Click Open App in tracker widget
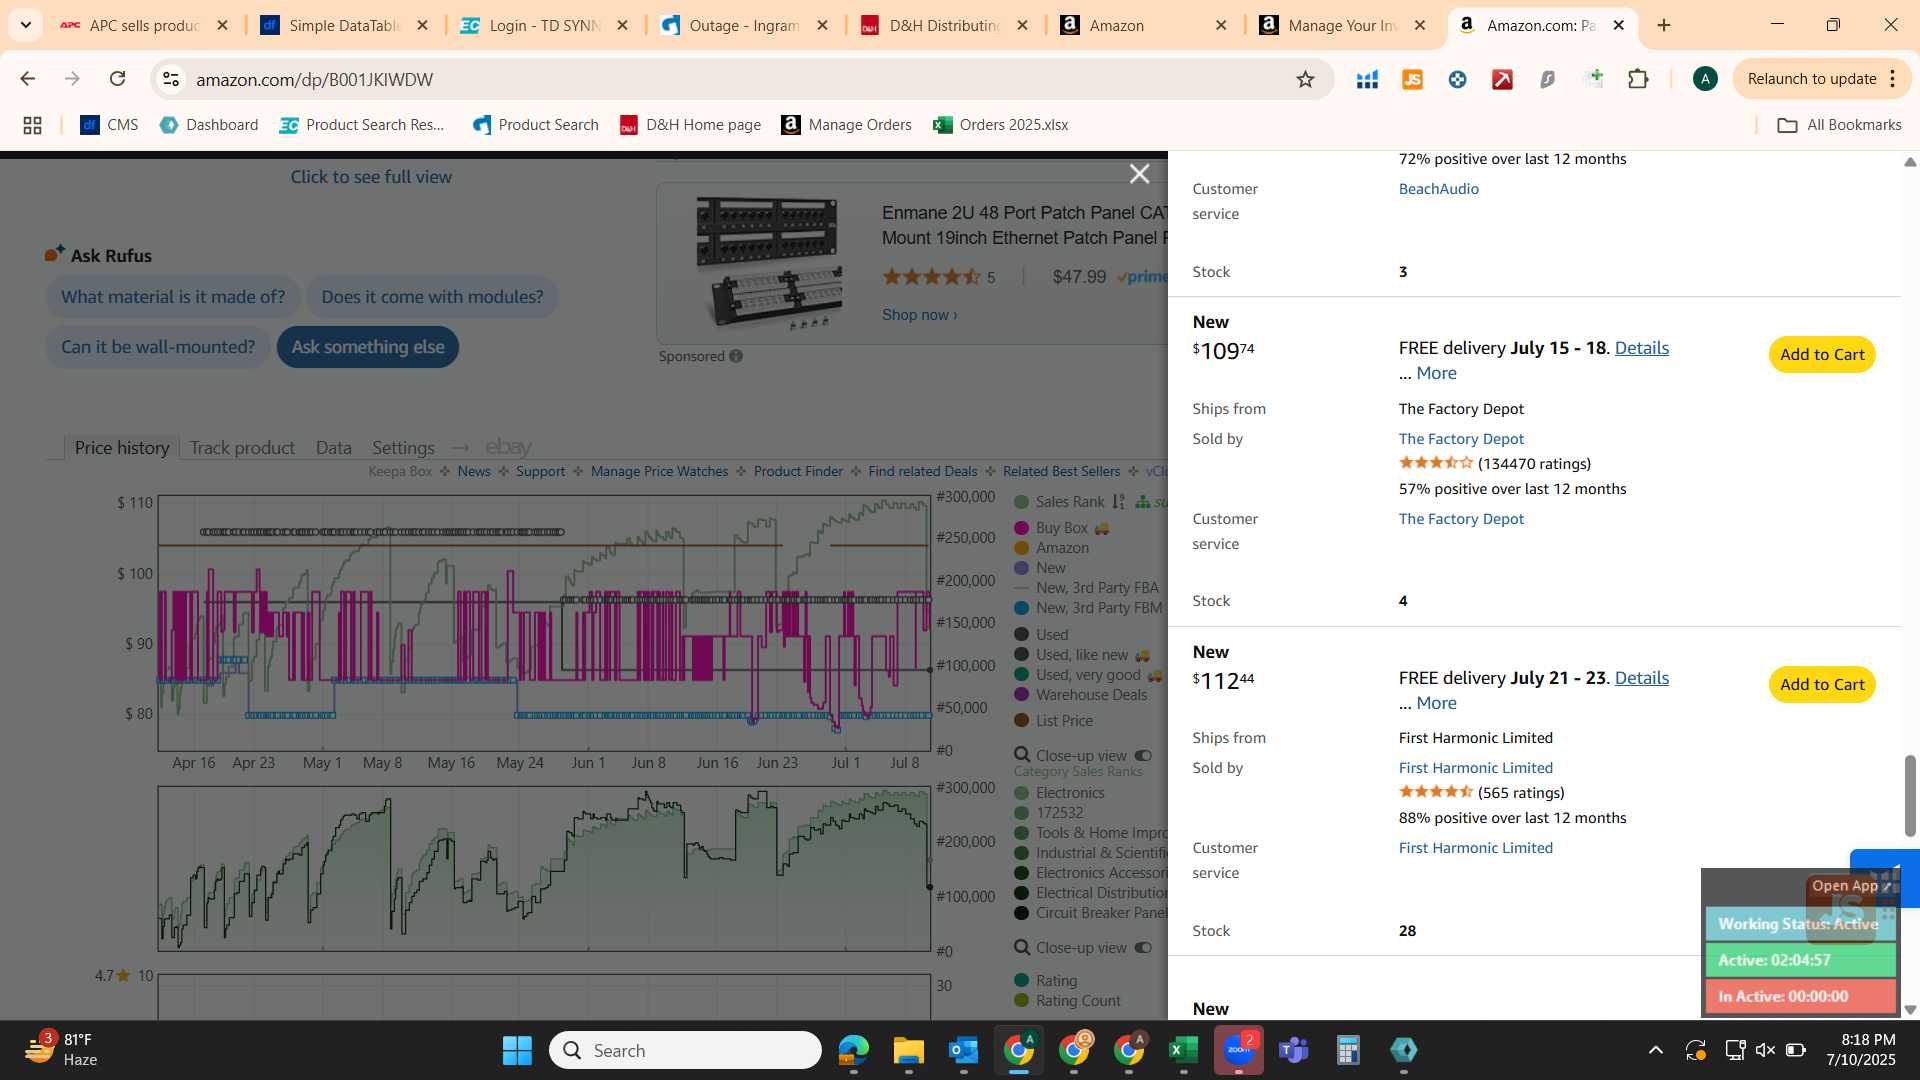Viewport: 1920px width, 1080px height. click(x=1850, y=886)
